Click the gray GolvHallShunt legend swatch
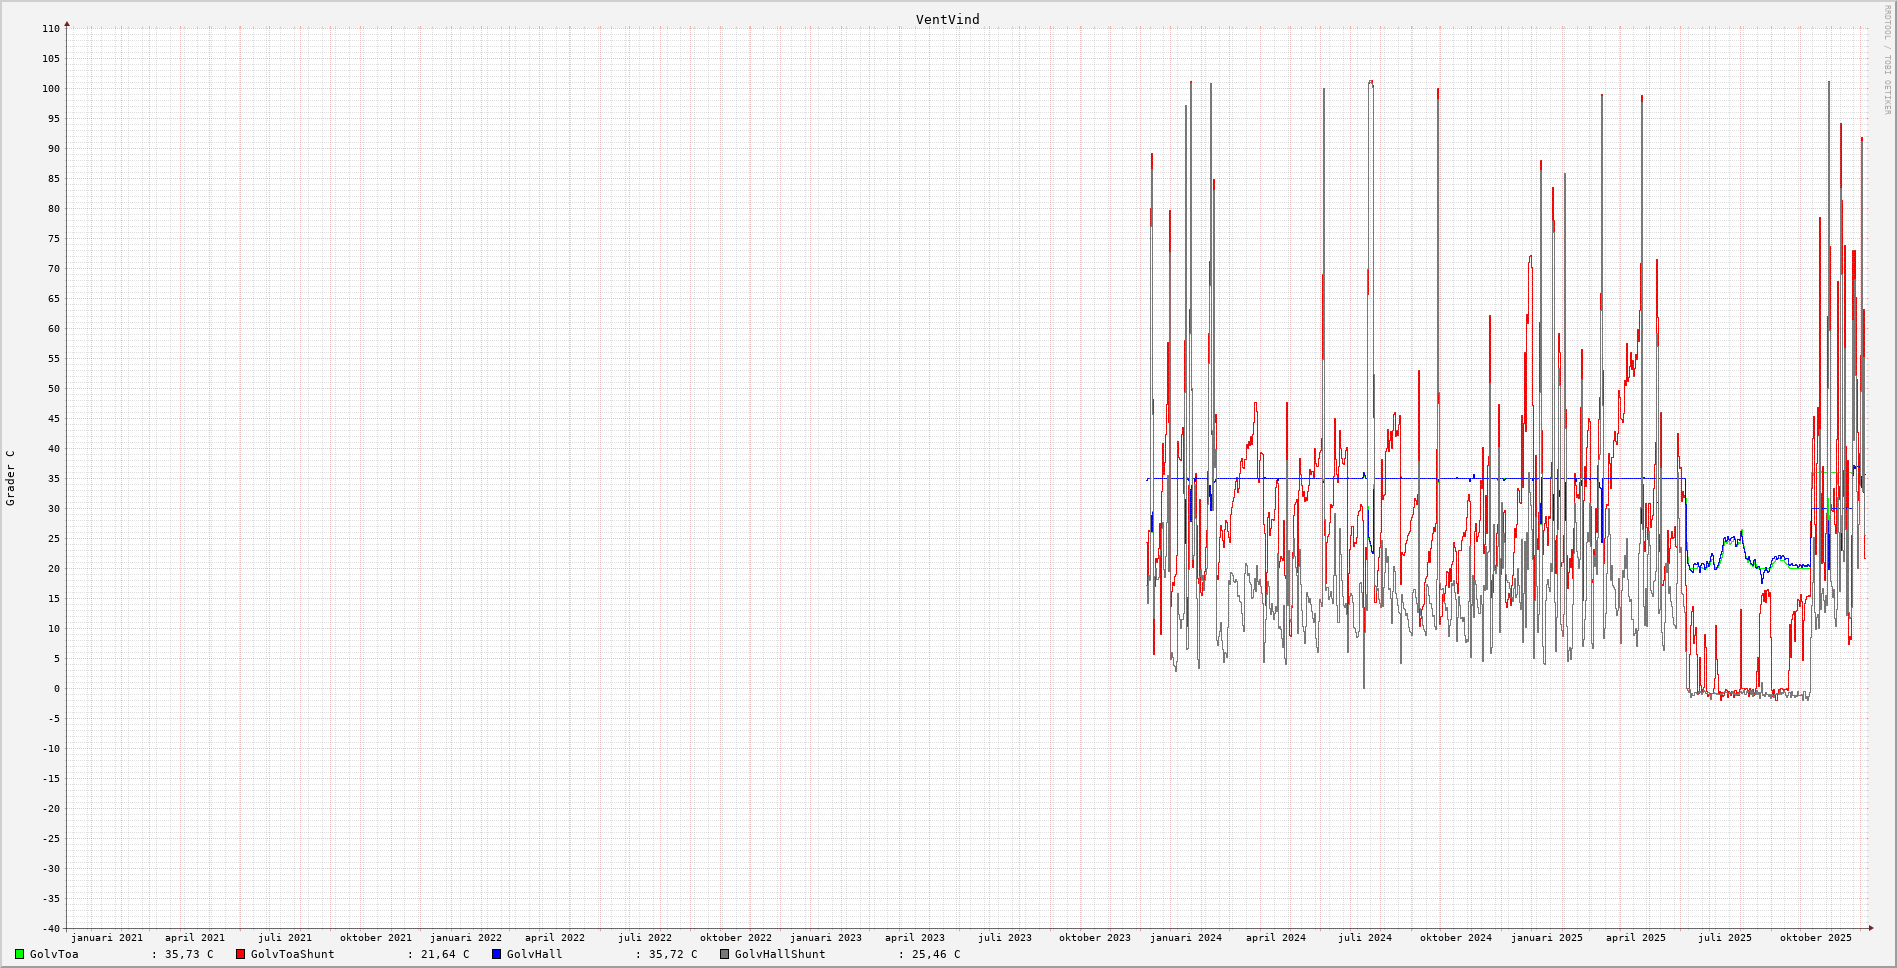Viewport: 1897px width, 968px height. [x=724, y=954]
